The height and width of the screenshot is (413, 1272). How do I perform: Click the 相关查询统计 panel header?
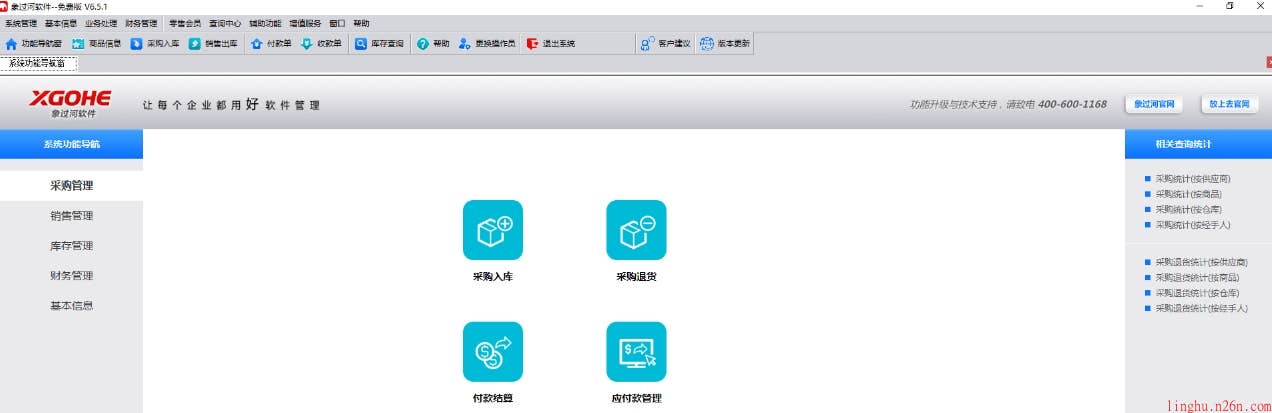tap(1198, 144)
